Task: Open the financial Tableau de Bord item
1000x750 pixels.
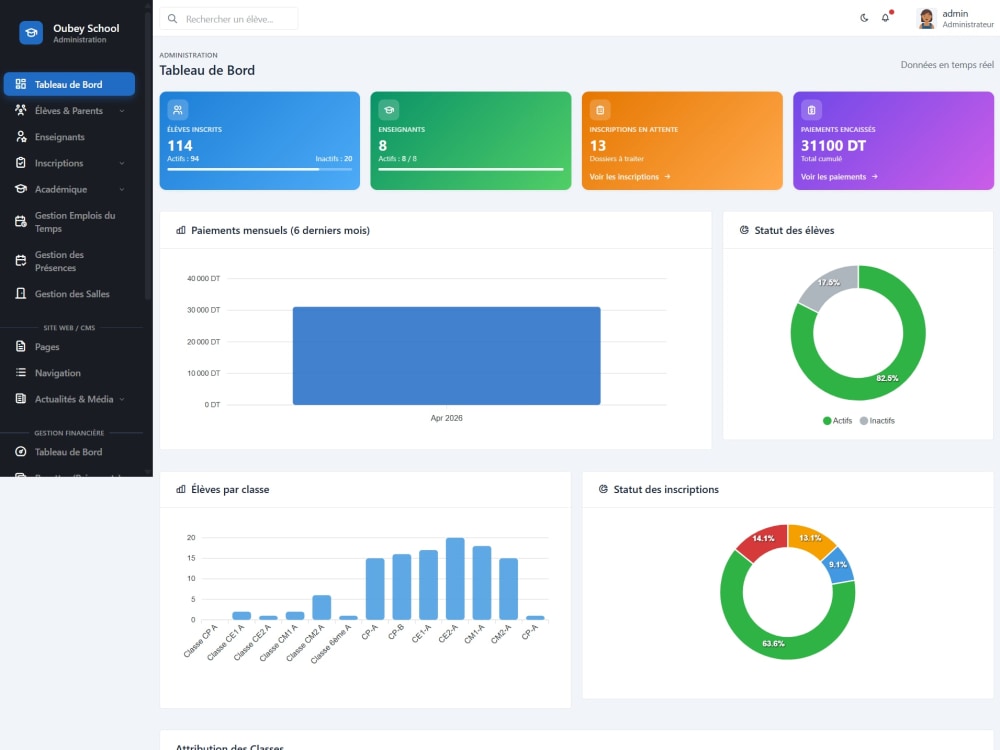Action: pos(69,452)
